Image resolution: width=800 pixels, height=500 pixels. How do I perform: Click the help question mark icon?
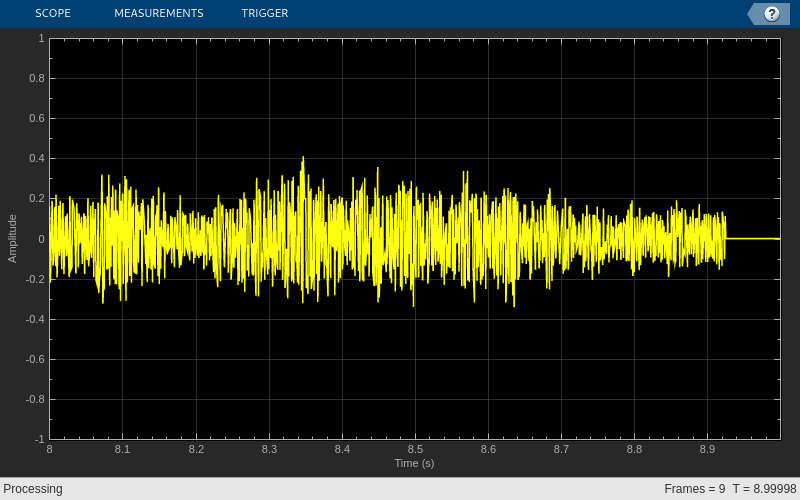click(x=771, y=14)
